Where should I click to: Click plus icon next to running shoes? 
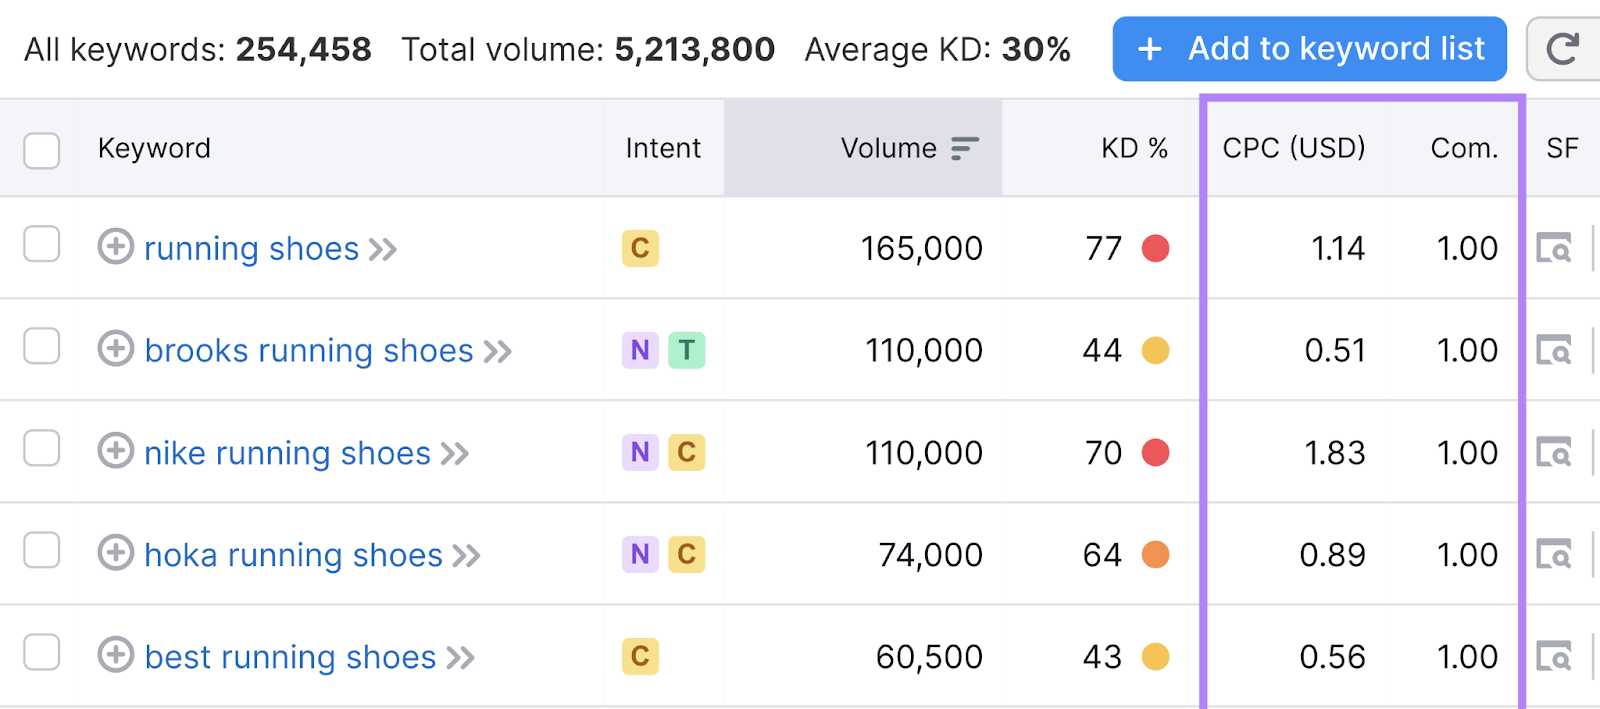[x=116, y=246]
